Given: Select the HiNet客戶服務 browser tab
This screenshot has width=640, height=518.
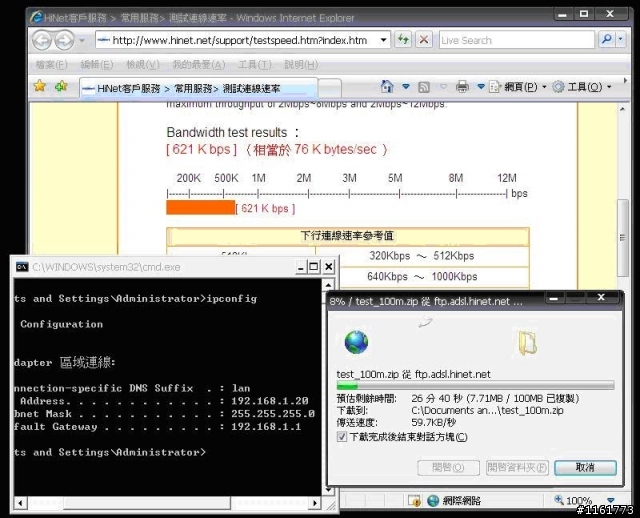Looking at the screenshot, I should point(198,89).
